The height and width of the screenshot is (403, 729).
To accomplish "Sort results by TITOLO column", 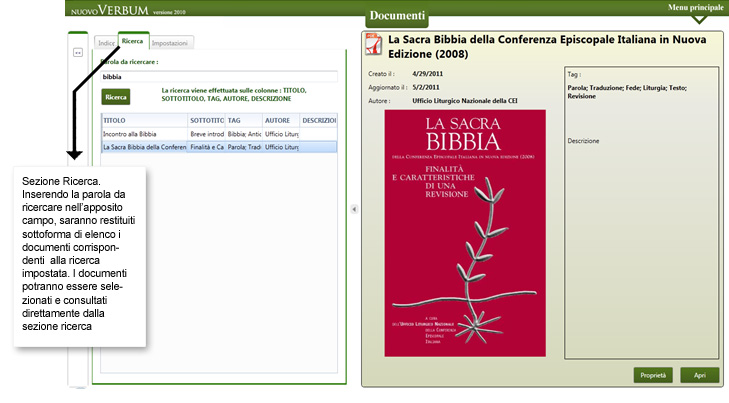I will [143, 120].
